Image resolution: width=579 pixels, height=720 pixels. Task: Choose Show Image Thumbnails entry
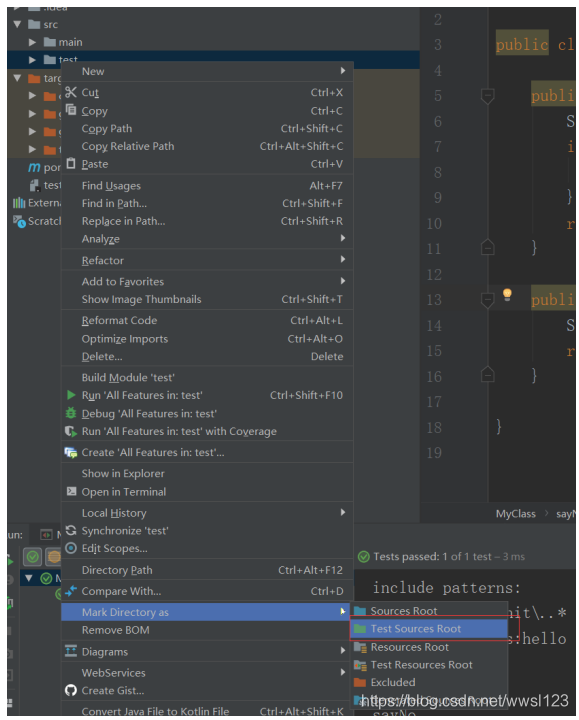[x=207, y=299]
